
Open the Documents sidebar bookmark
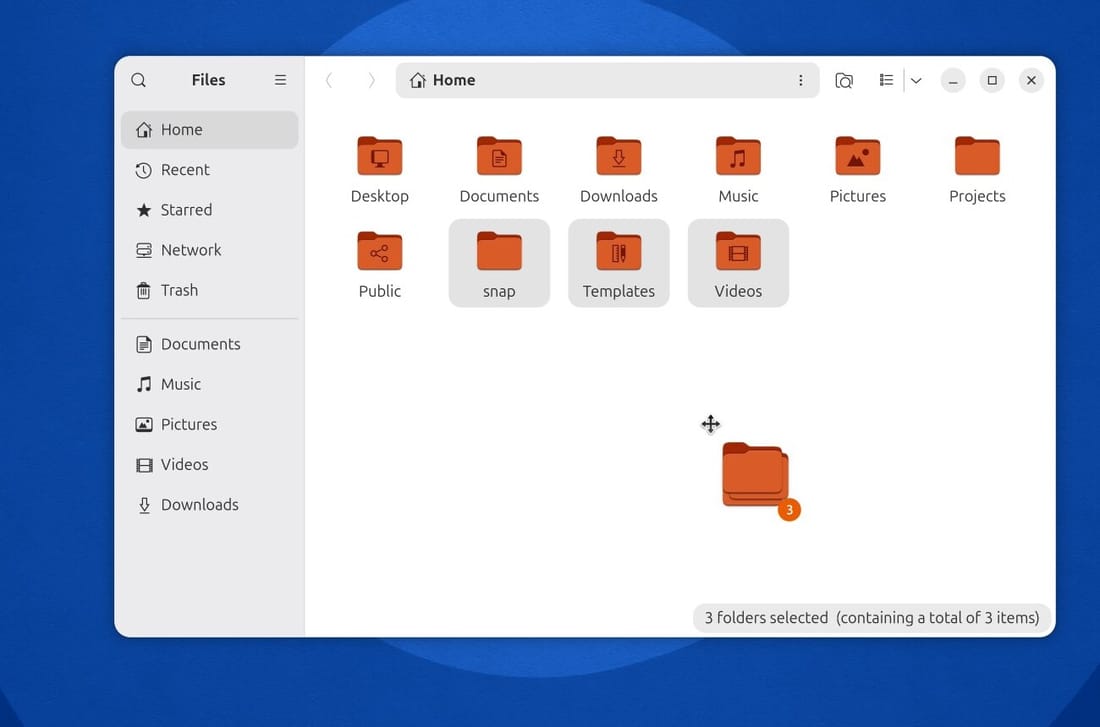pyautogui.click(x=209, y=344)
